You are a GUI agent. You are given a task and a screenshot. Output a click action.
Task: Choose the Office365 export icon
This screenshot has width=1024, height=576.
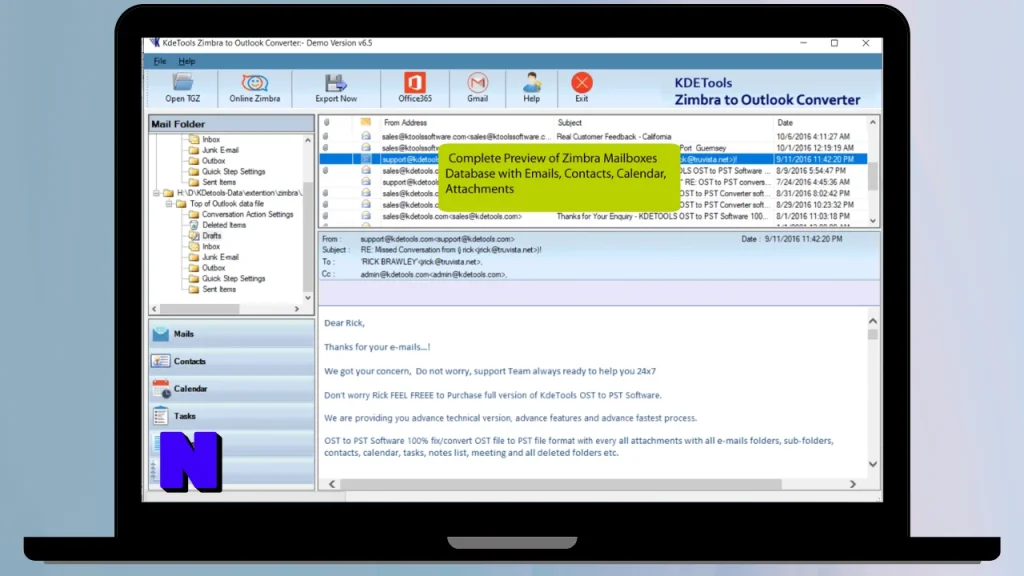point(415,88)
